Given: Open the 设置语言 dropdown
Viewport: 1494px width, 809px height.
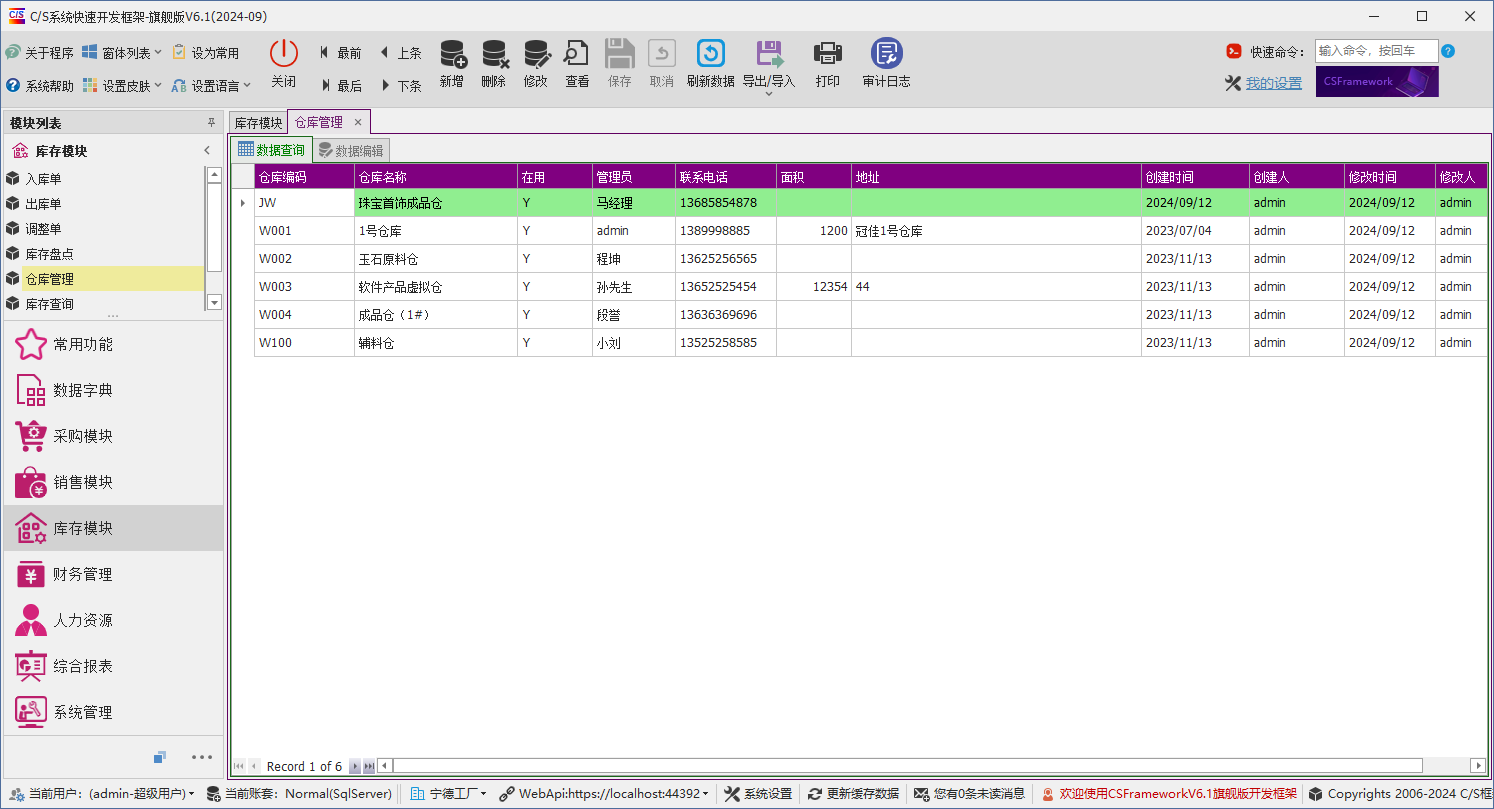Looking at the screenshot, I should (211, 86).
